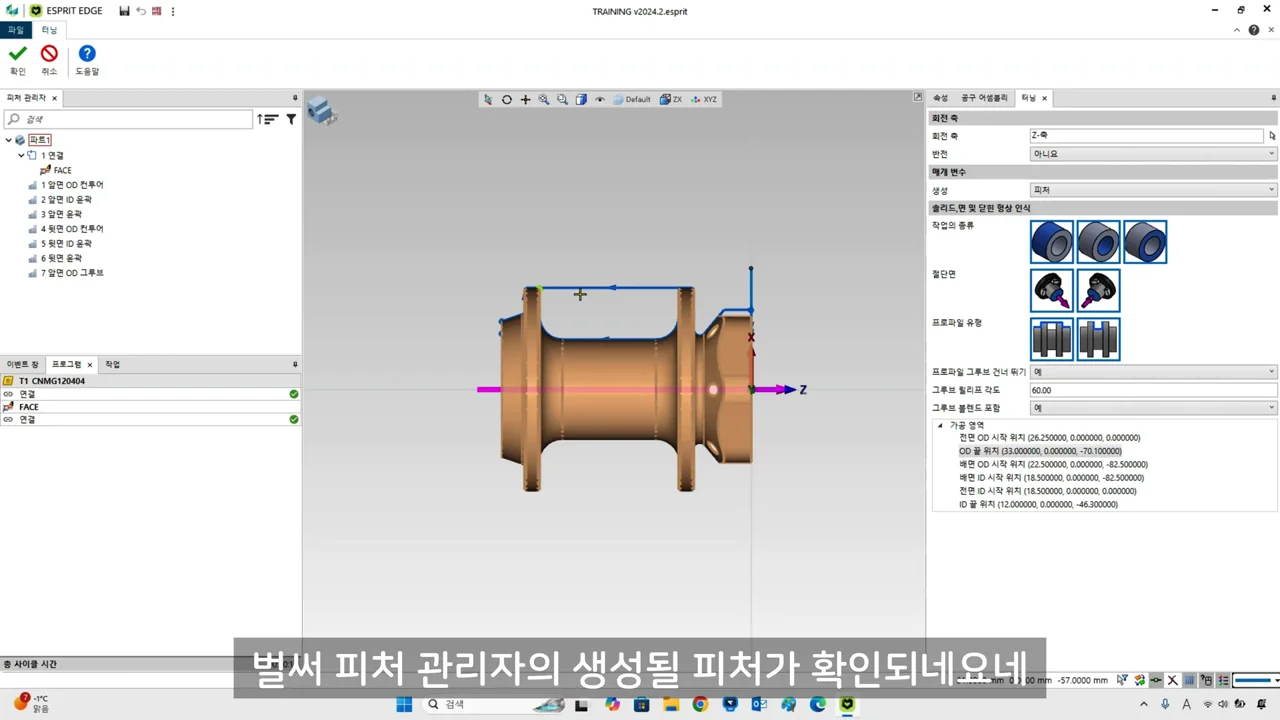Open the 그루브 블렌드 포함 dropdown
Viewport: 1280px width, 720px height.
[1153, 408]
